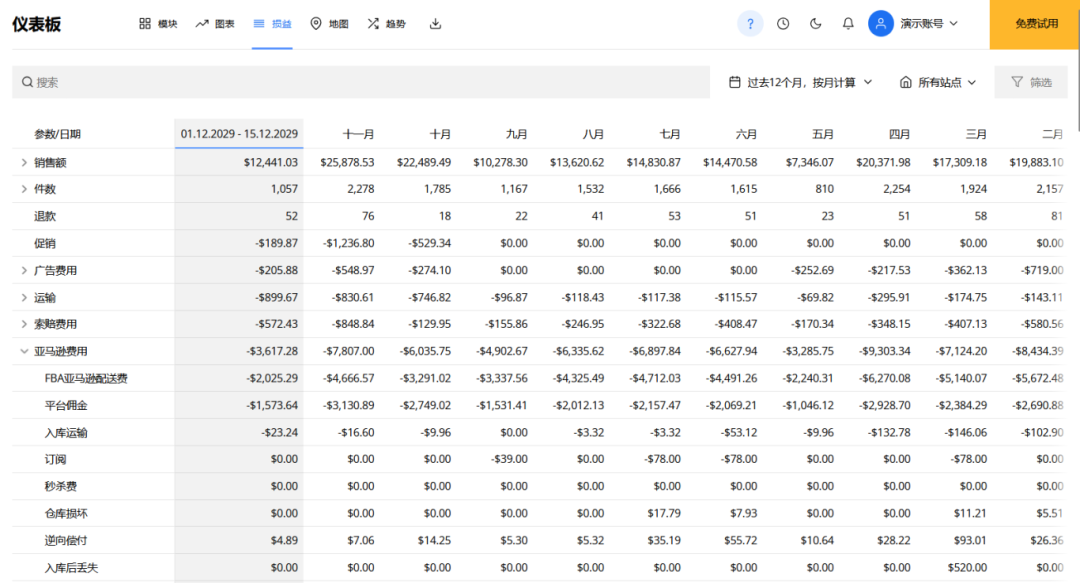The image size is (1080, 583).
Task: Select the 平台佣金 commission row label
Action: tap(66, 405)
